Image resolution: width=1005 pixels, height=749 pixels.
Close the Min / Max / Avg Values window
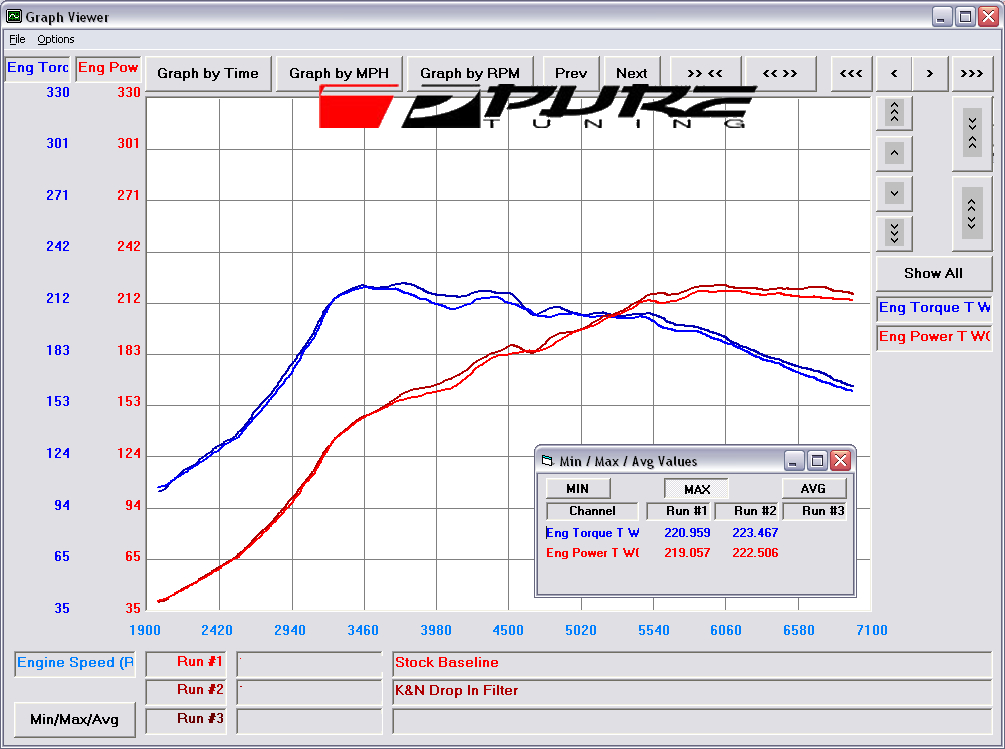coord(840,460)
